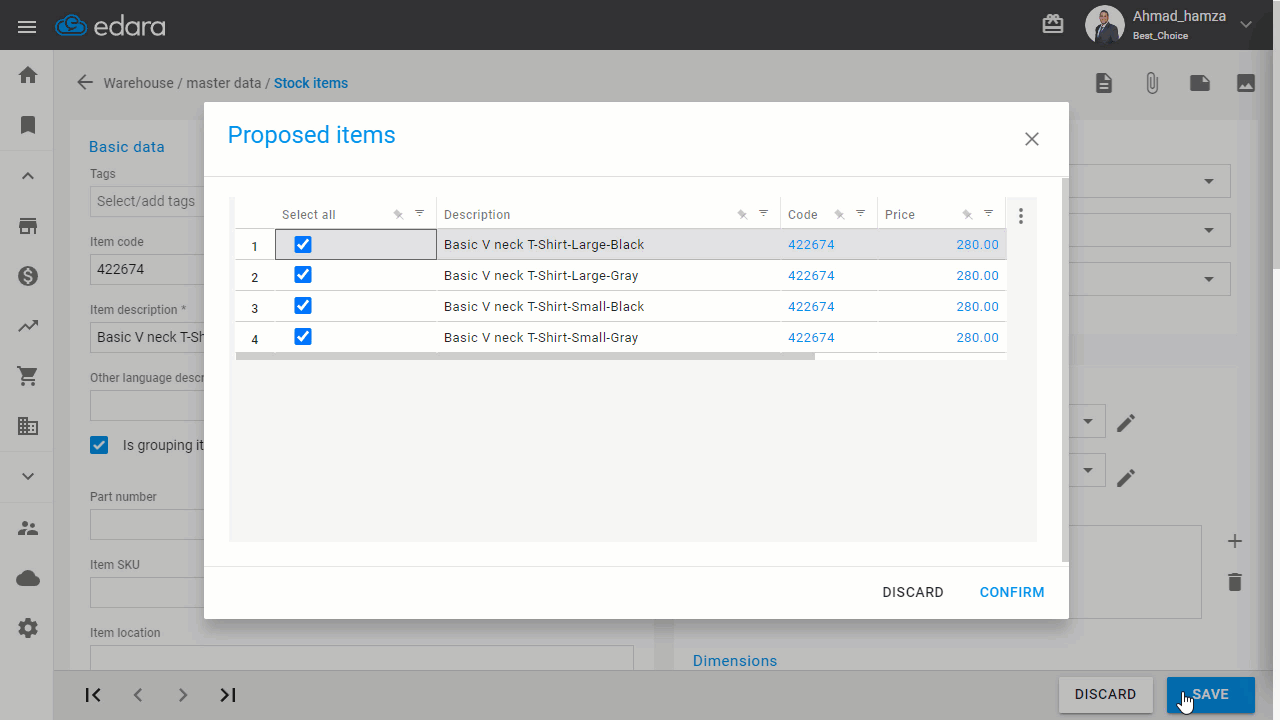Open the Stock items breadcrumb
This screenshot has width=1280, height=720.
pos(311,83)
